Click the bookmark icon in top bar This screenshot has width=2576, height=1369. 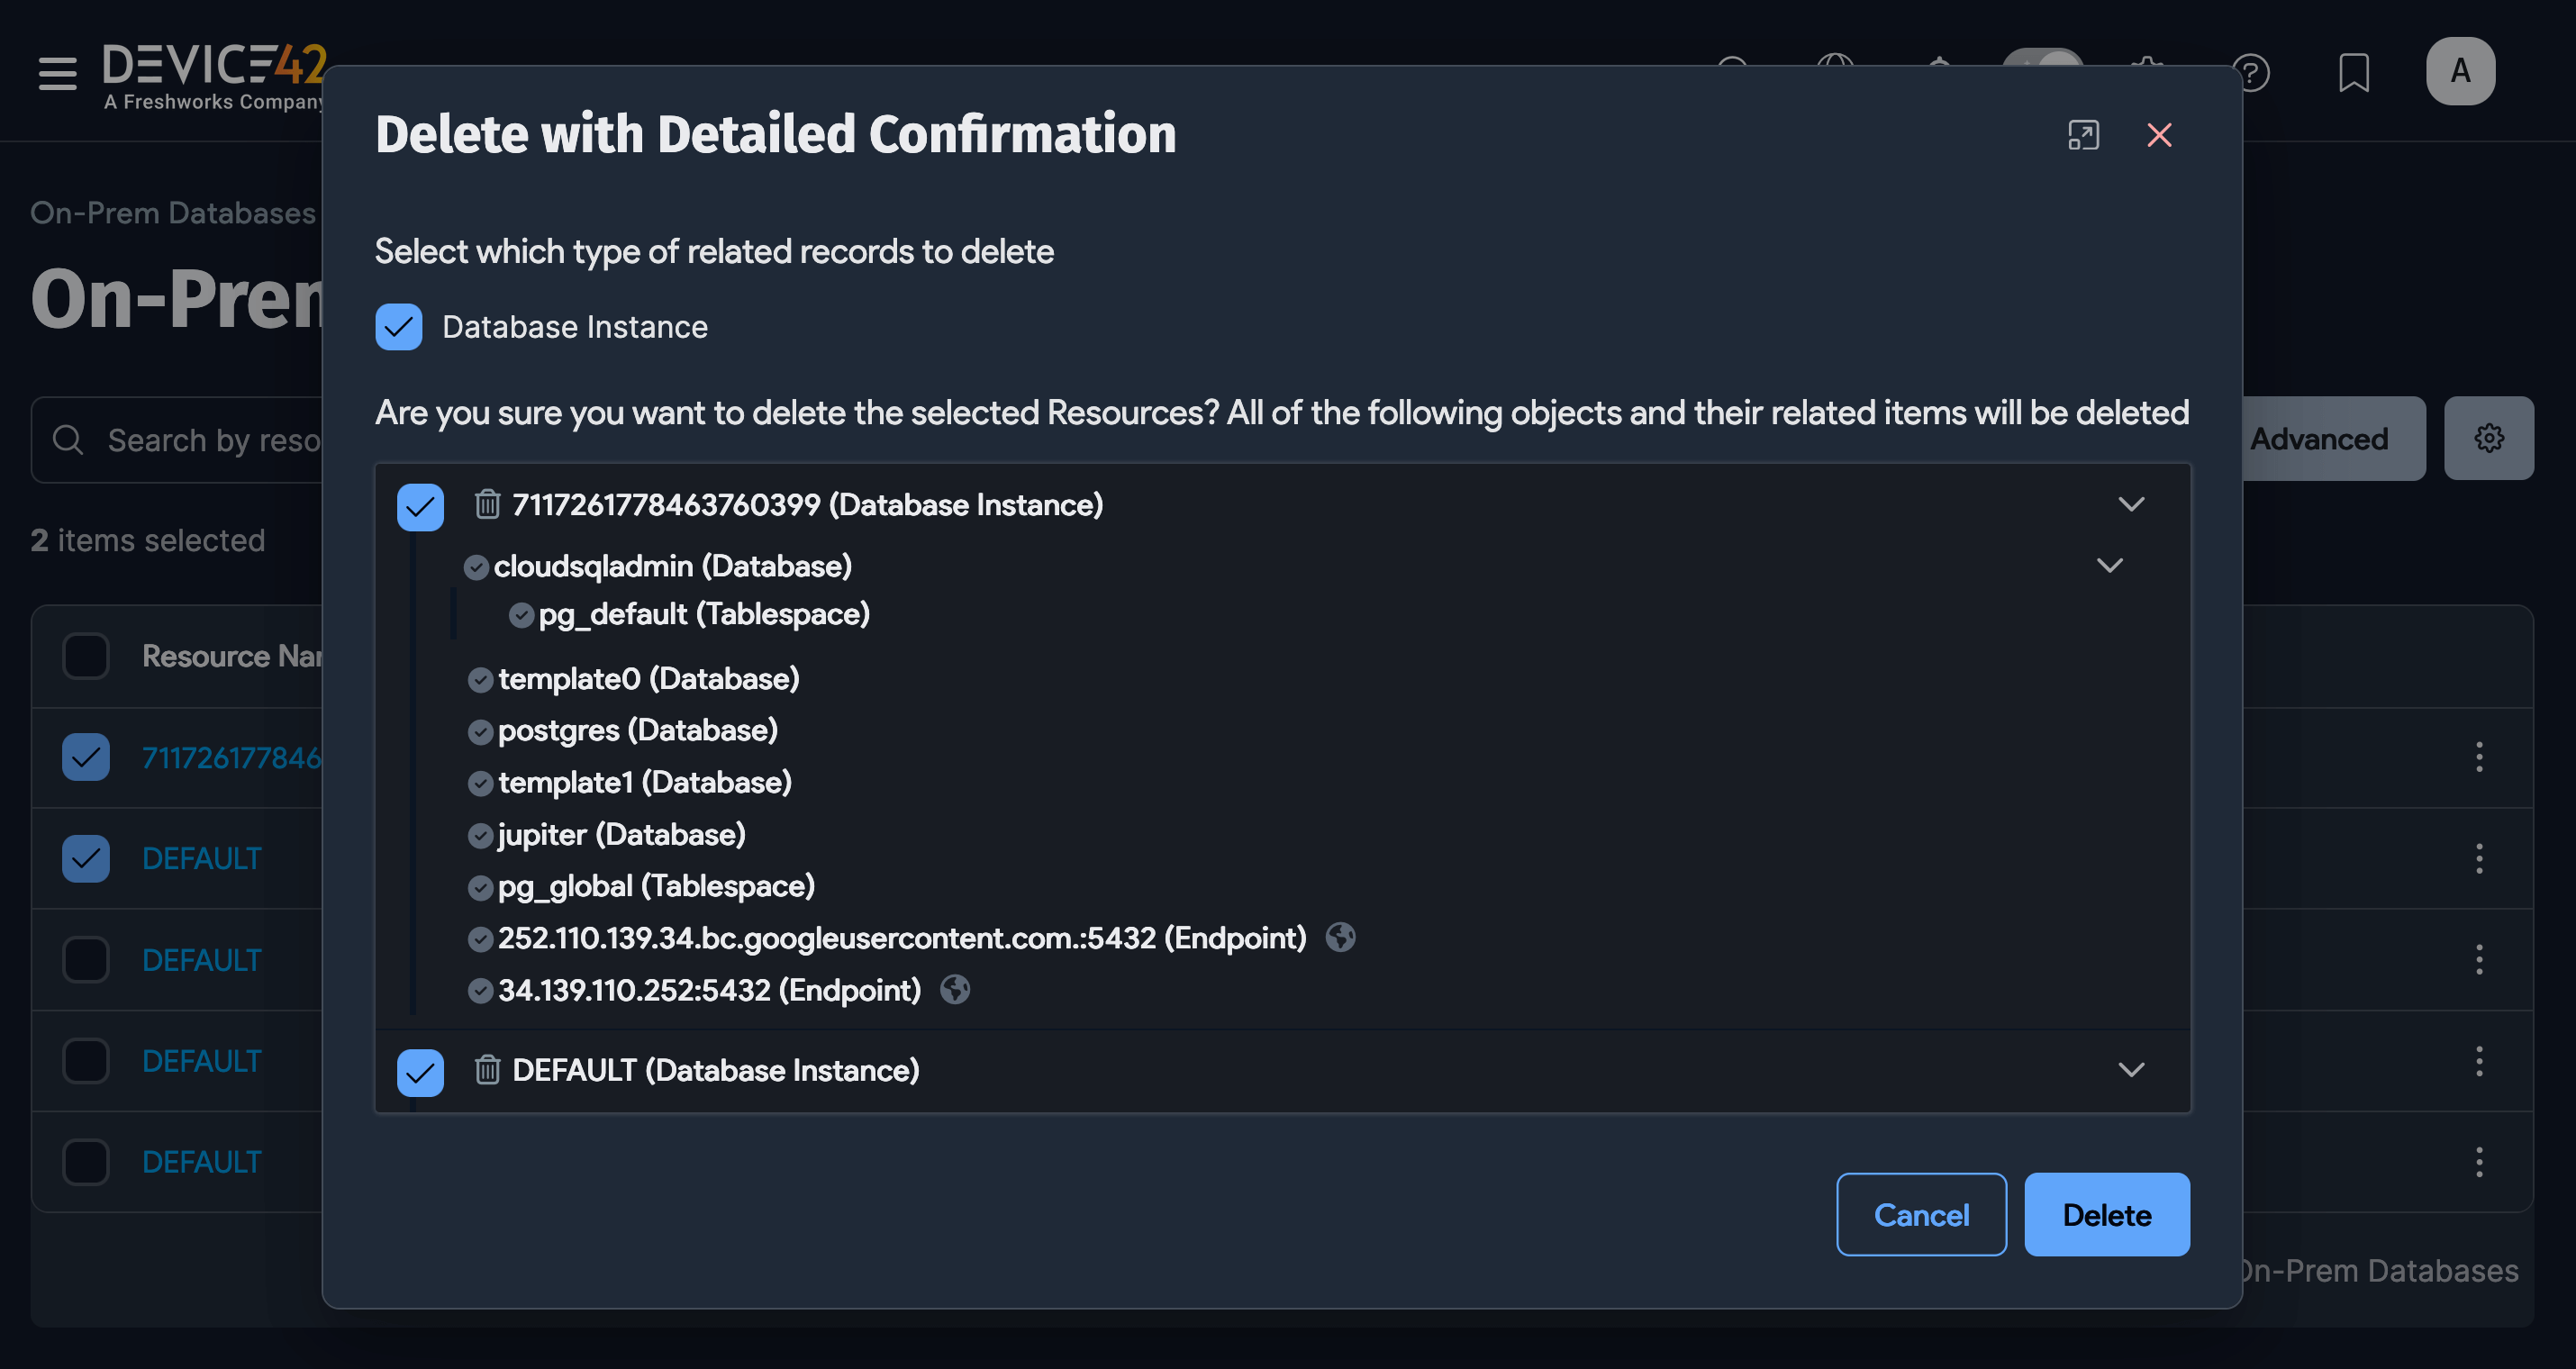(2355, 71)
